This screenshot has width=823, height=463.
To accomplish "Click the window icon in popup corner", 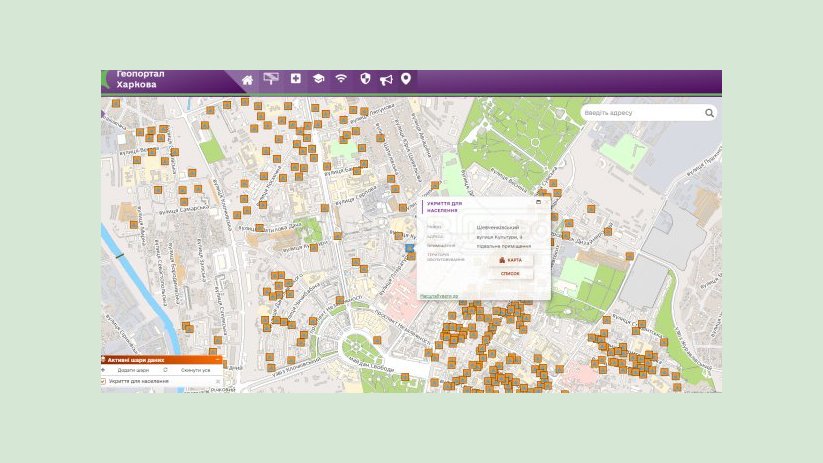I will (x=538, y=202).
